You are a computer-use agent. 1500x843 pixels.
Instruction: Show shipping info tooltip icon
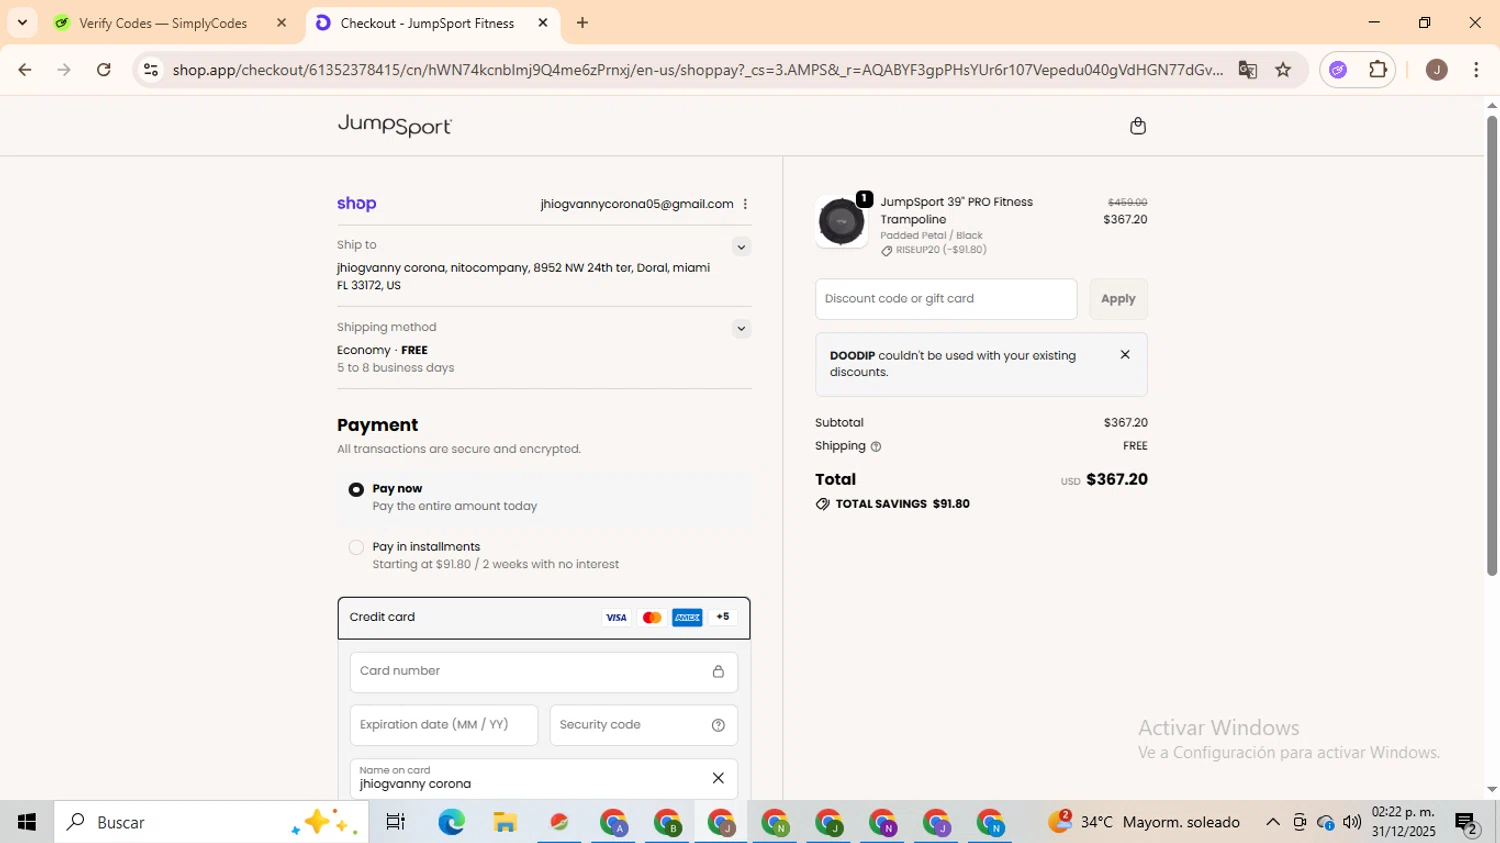[876, 447]
